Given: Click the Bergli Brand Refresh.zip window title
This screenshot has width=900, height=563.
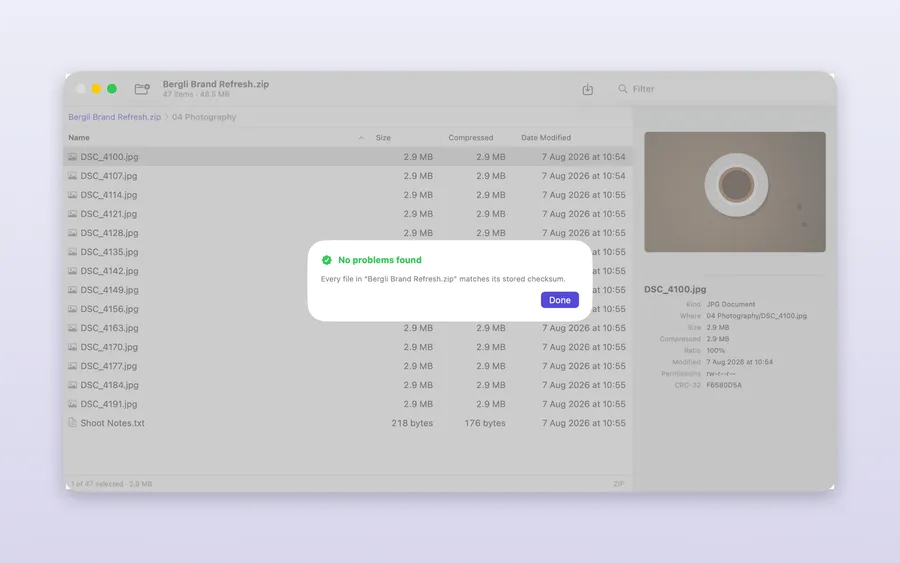Looking at the screenshot, I should (x=215, y=84).
